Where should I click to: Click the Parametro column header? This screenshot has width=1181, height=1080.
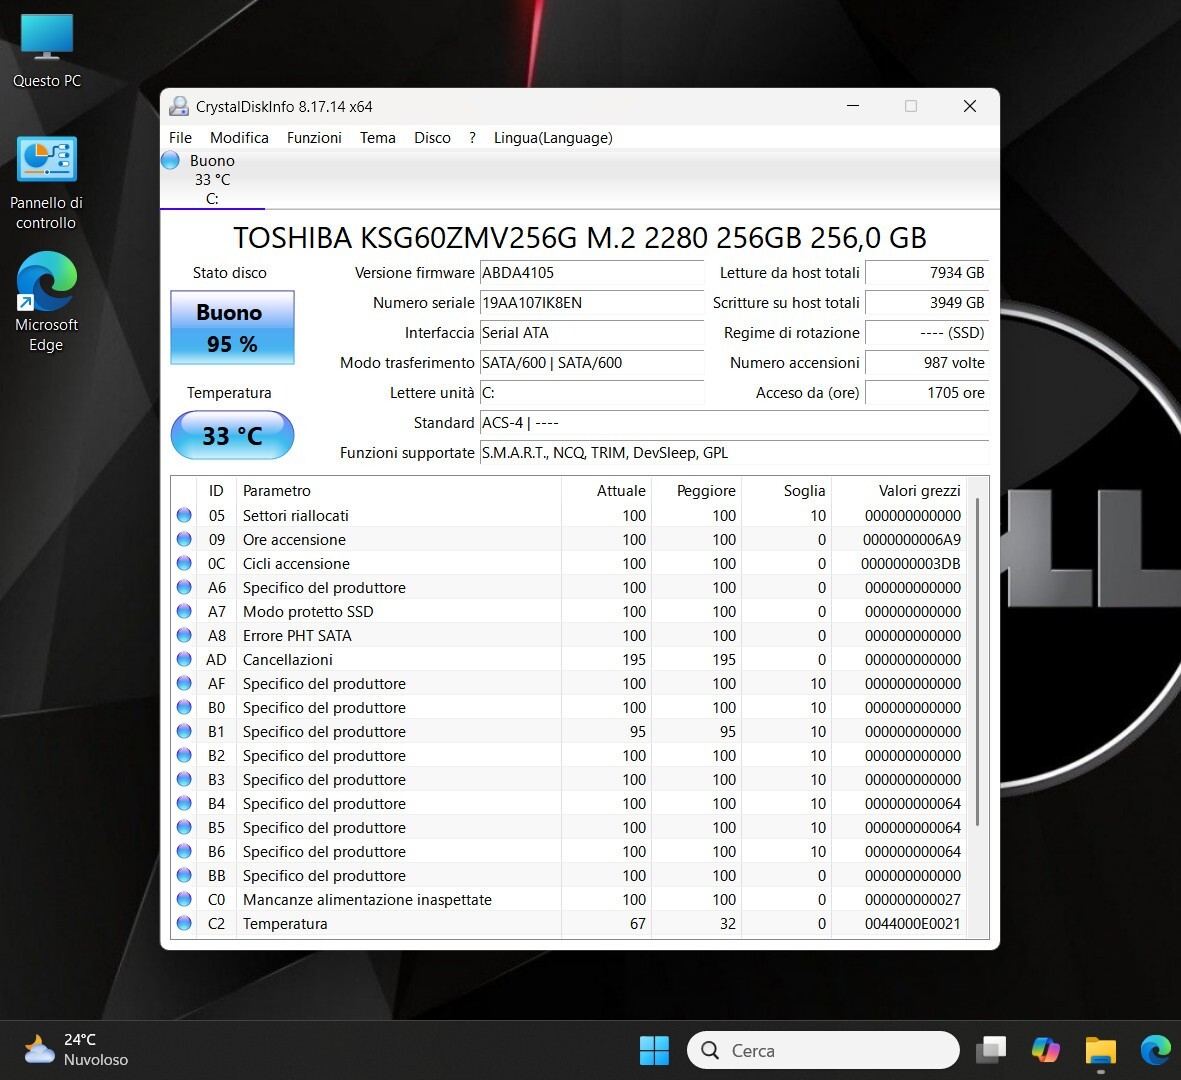coord(398,490)
